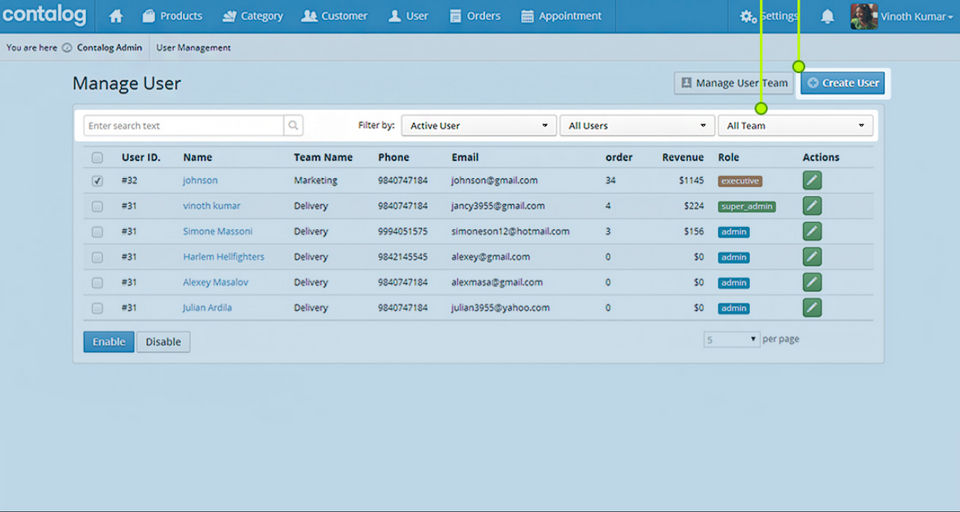The height and width of the screenshot is (512, 960).
Task: Click the contalog logo
Action: [44, 15]
